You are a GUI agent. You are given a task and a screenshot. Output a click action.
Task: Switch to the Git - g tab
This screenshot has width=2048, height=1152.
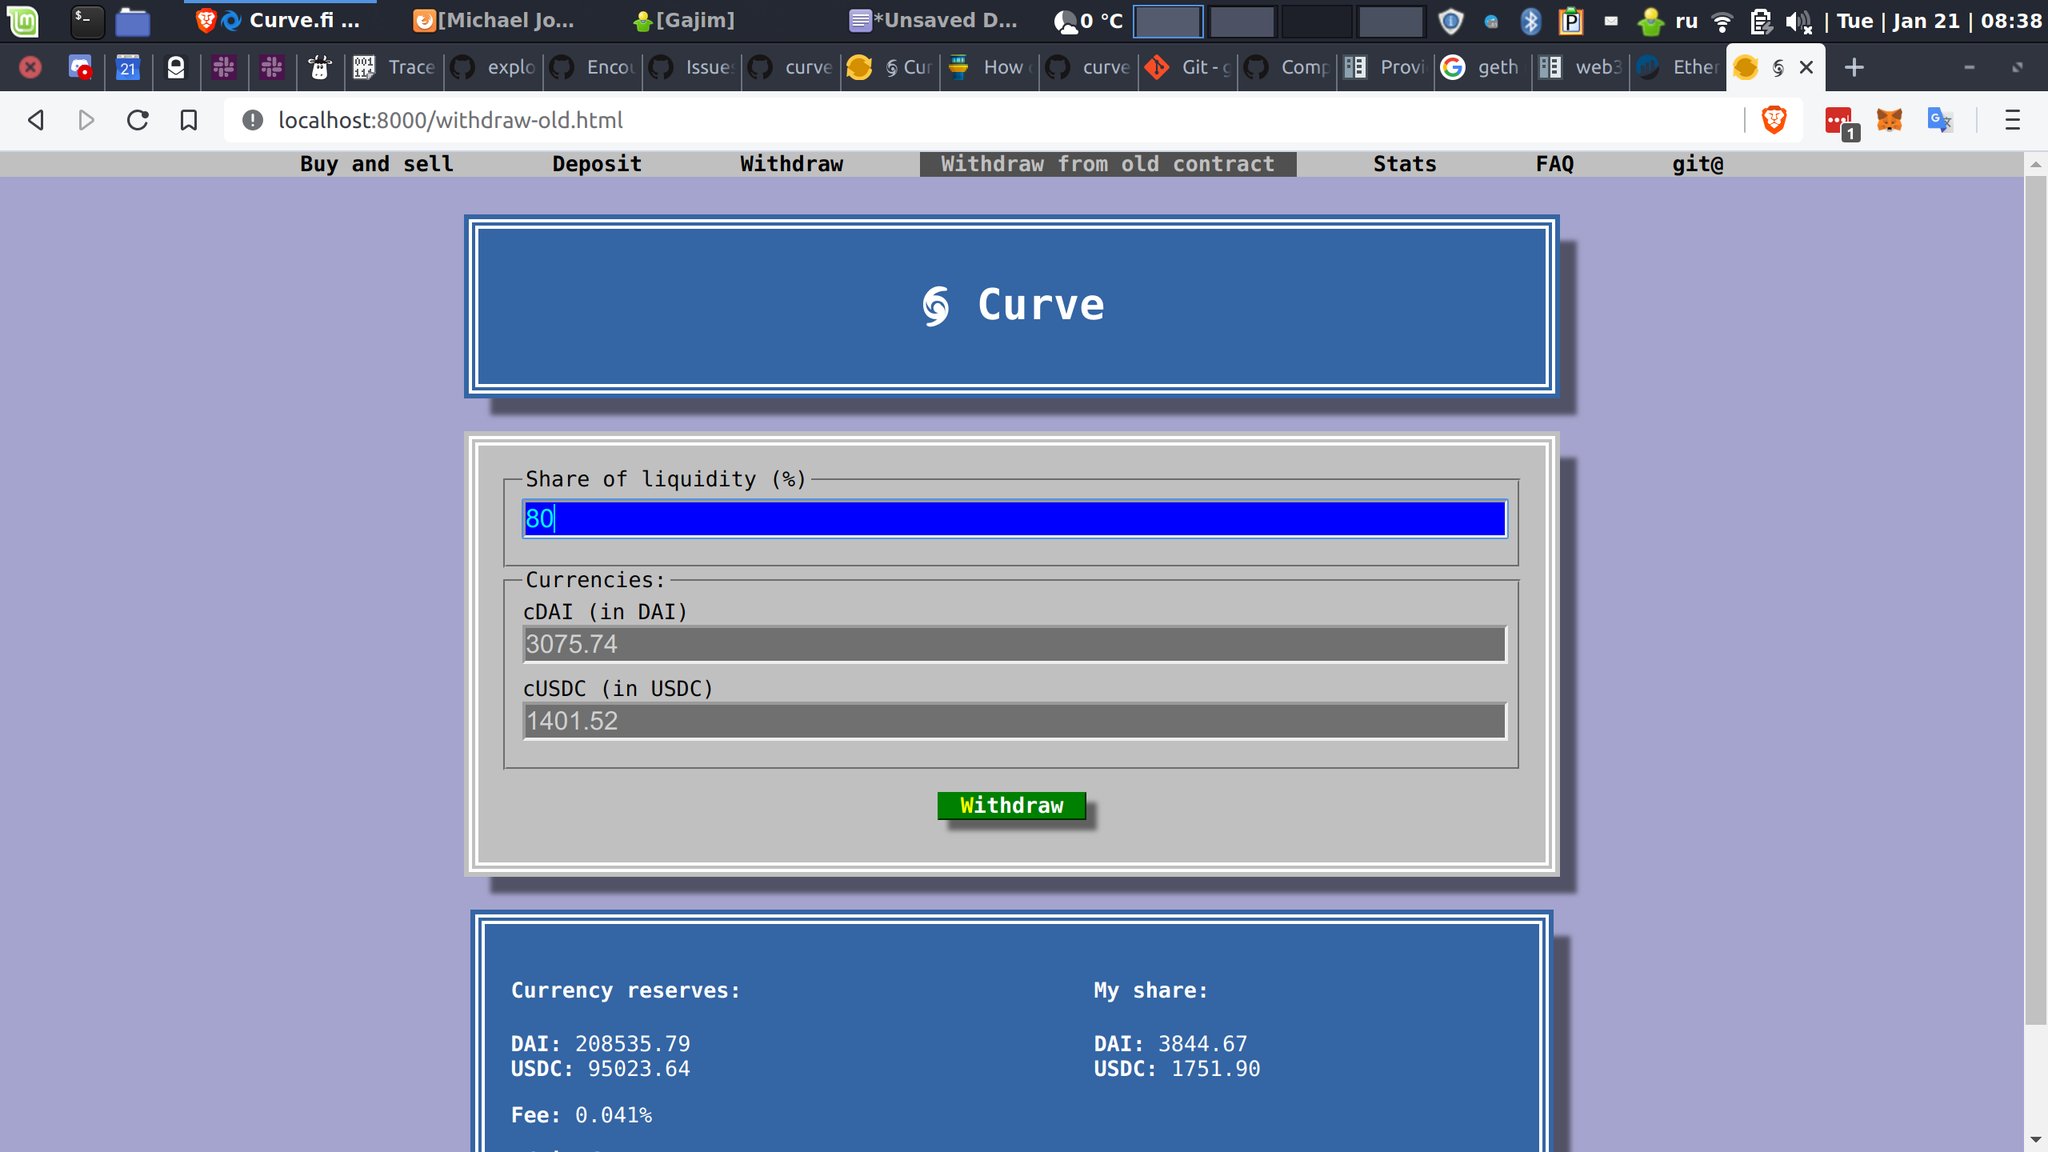point(1188,67)
